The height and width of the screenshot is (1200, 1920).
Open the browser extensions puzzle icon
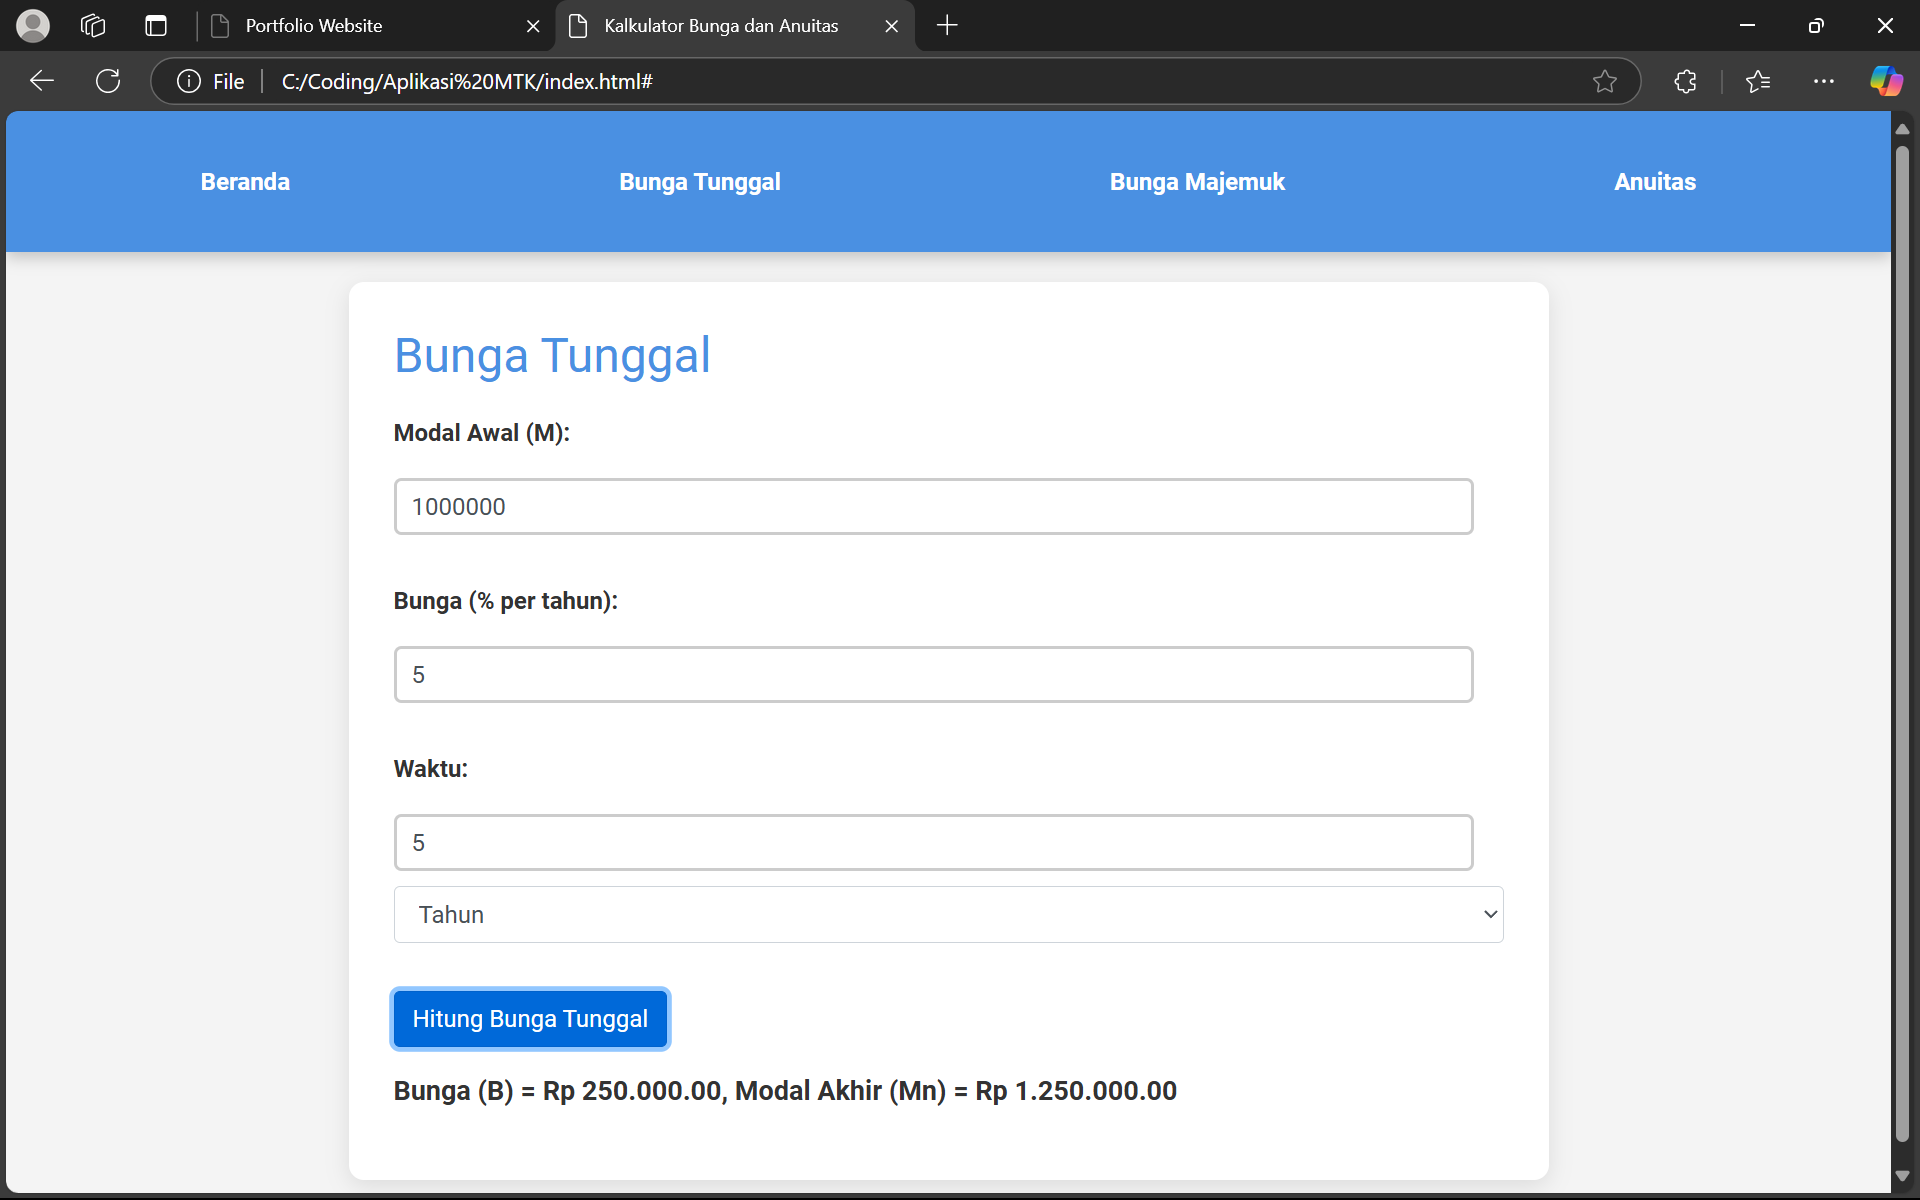[x=1685, y=81]
